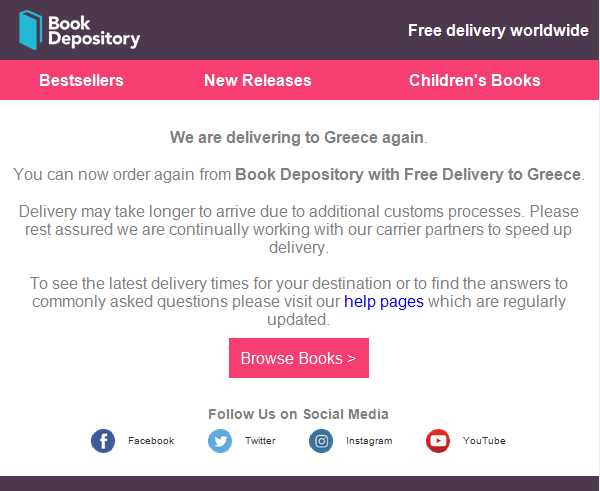Click the Book Depository wordmark text
The image size is (600, 491).
point(94,31)
